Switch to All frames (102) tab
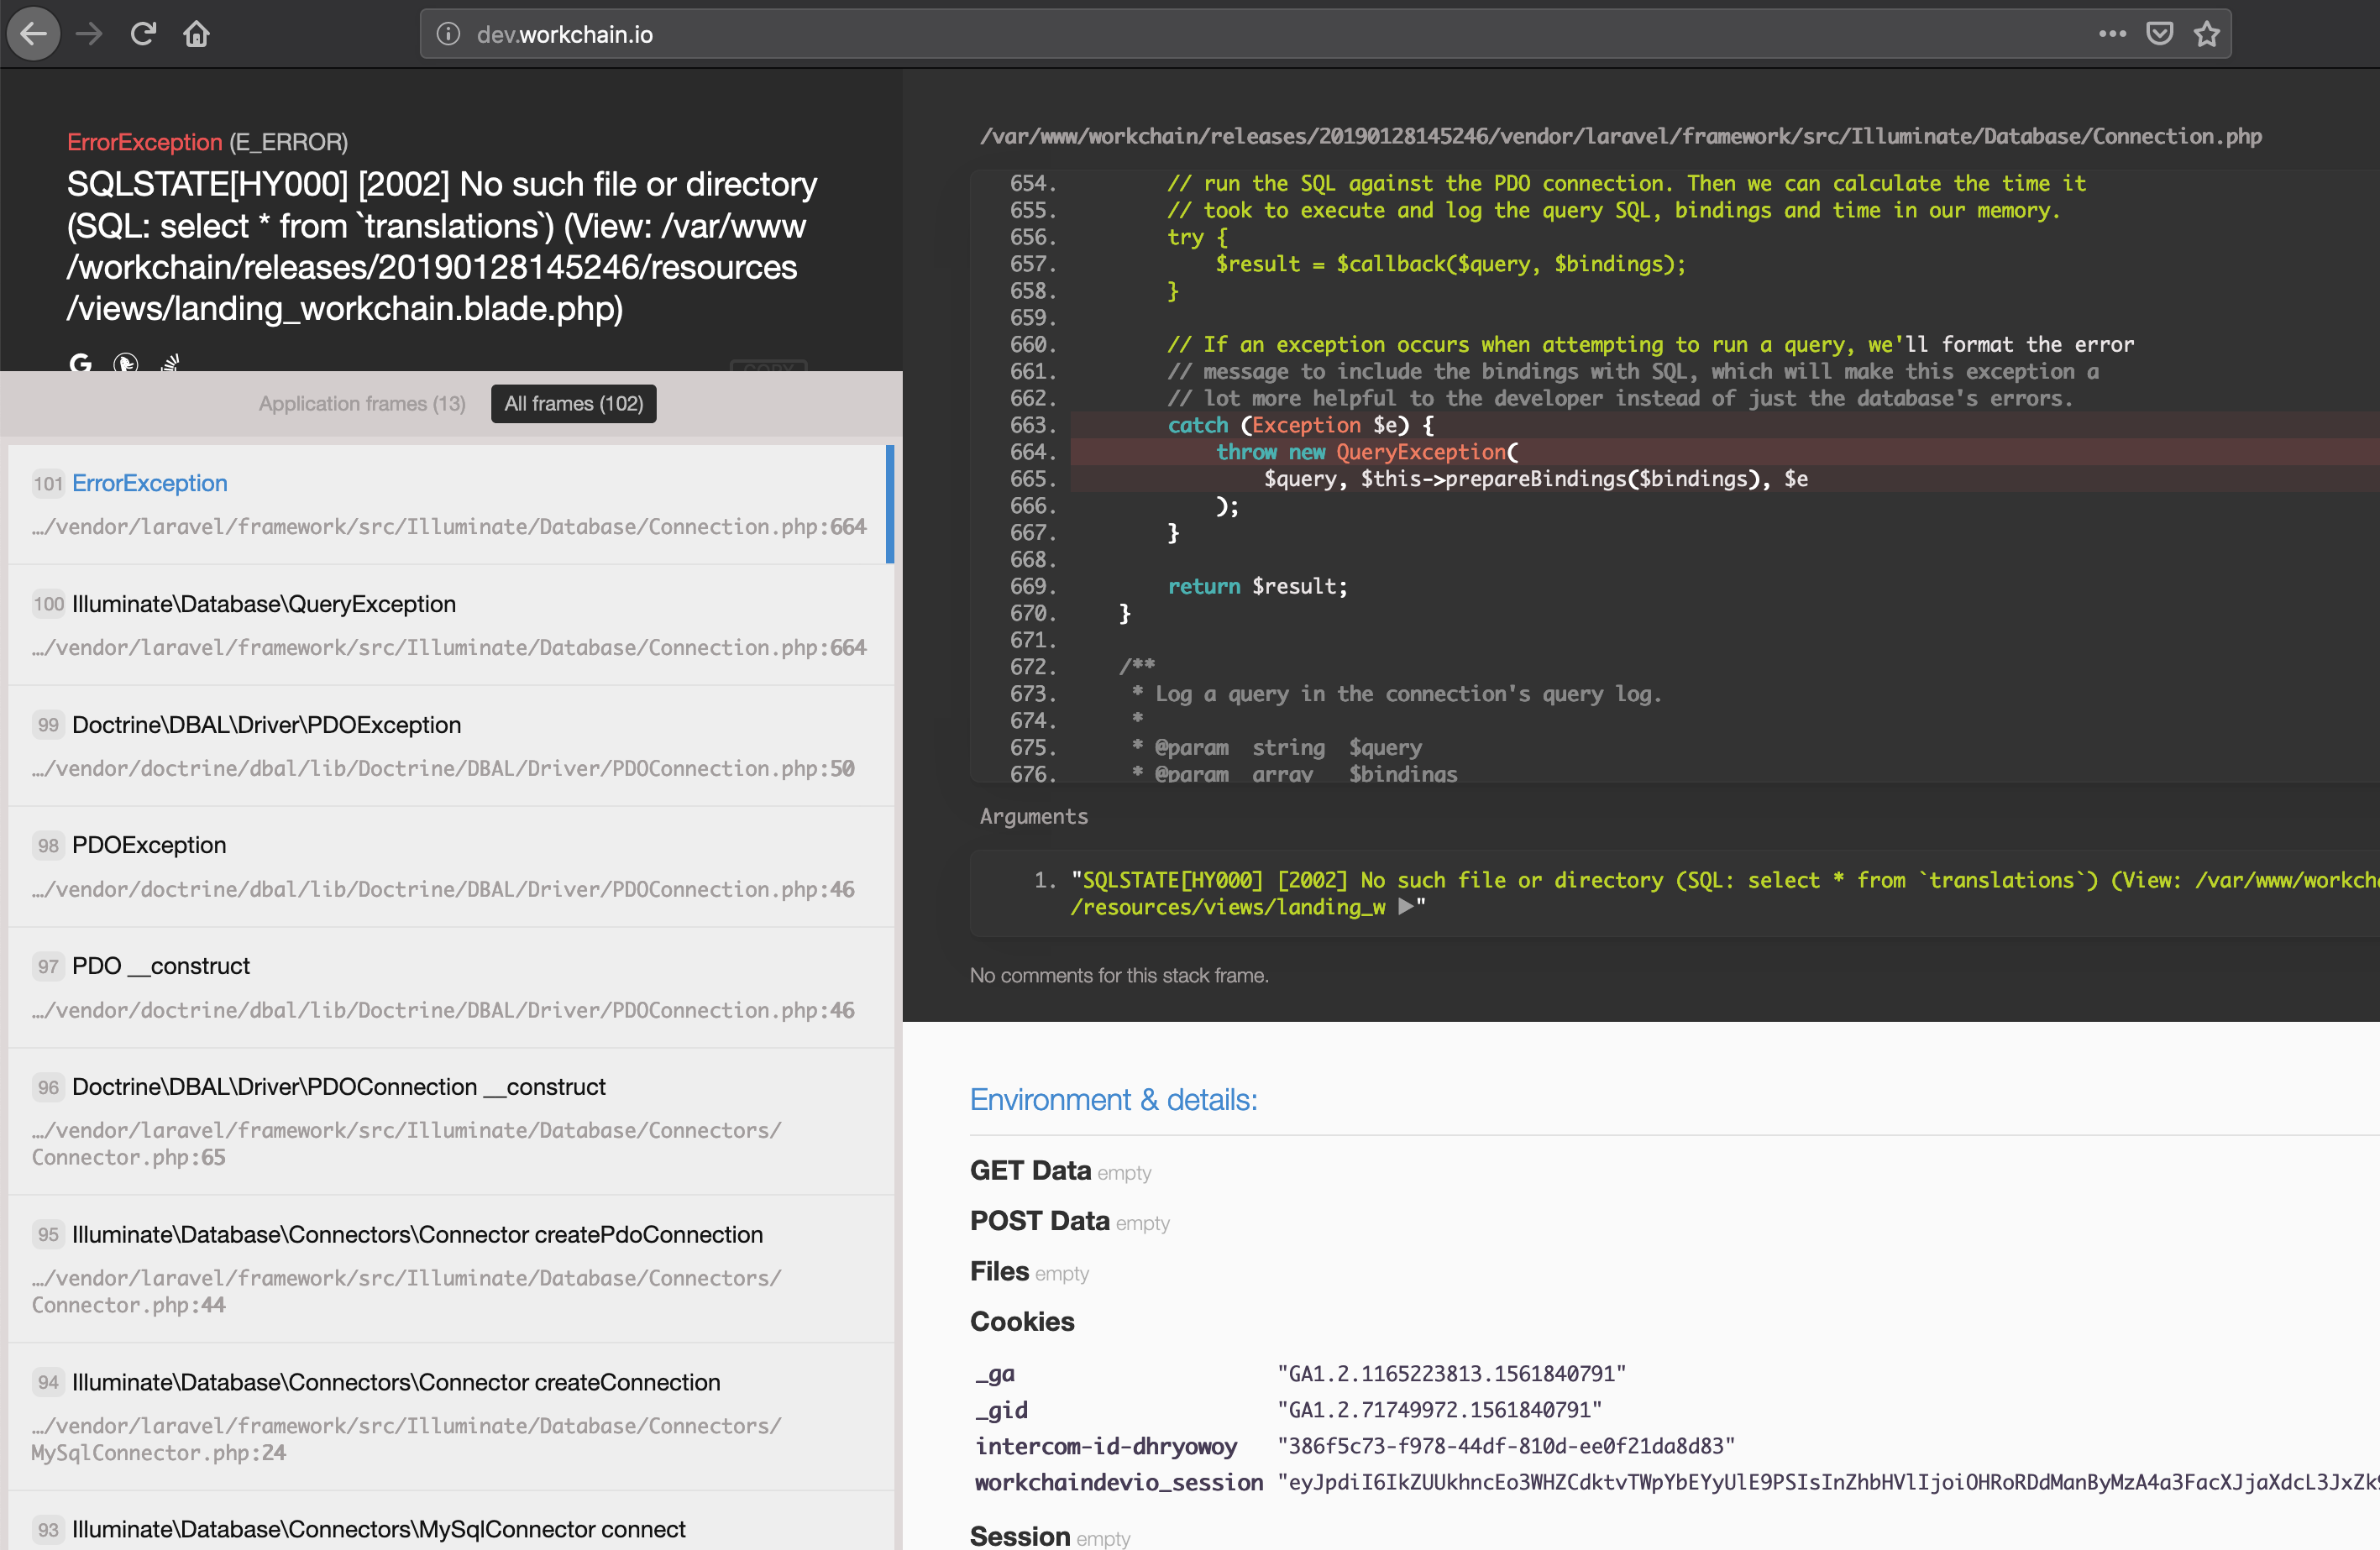The height and width of the screenshot is (1550, 2380). tap(573, 404)
